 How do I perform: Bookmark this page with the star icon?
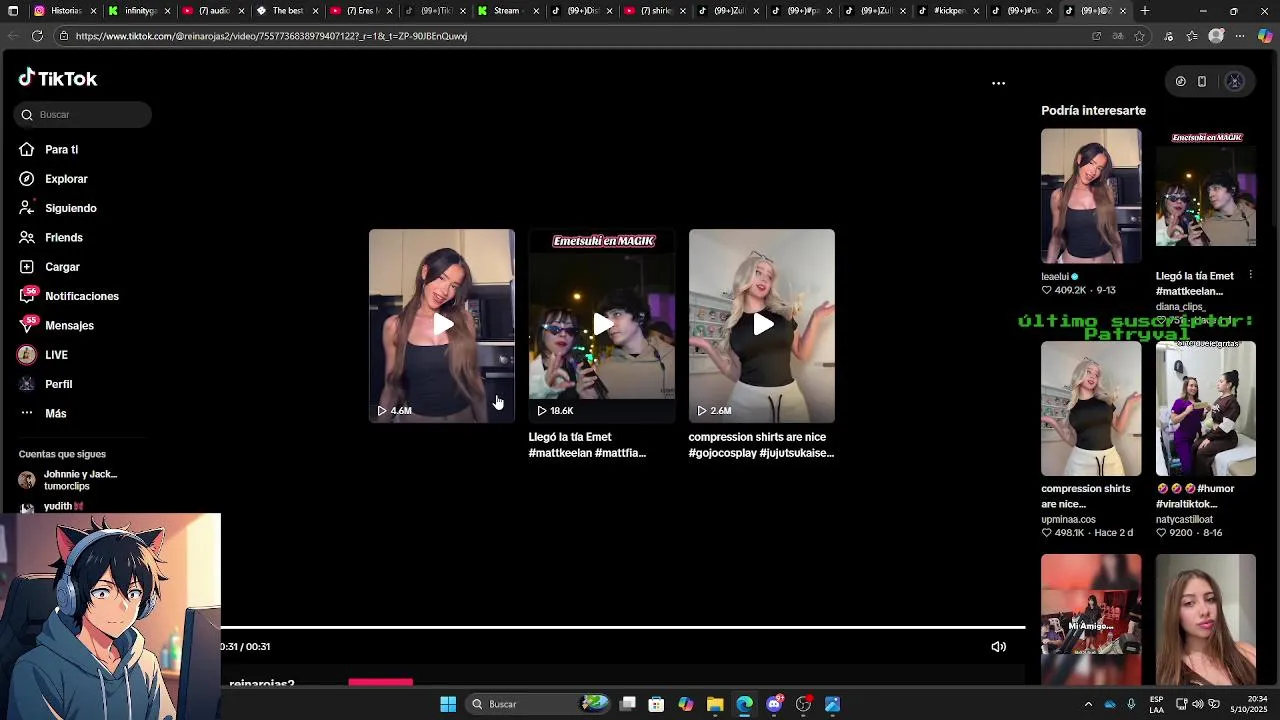[x=1139, y=36]
